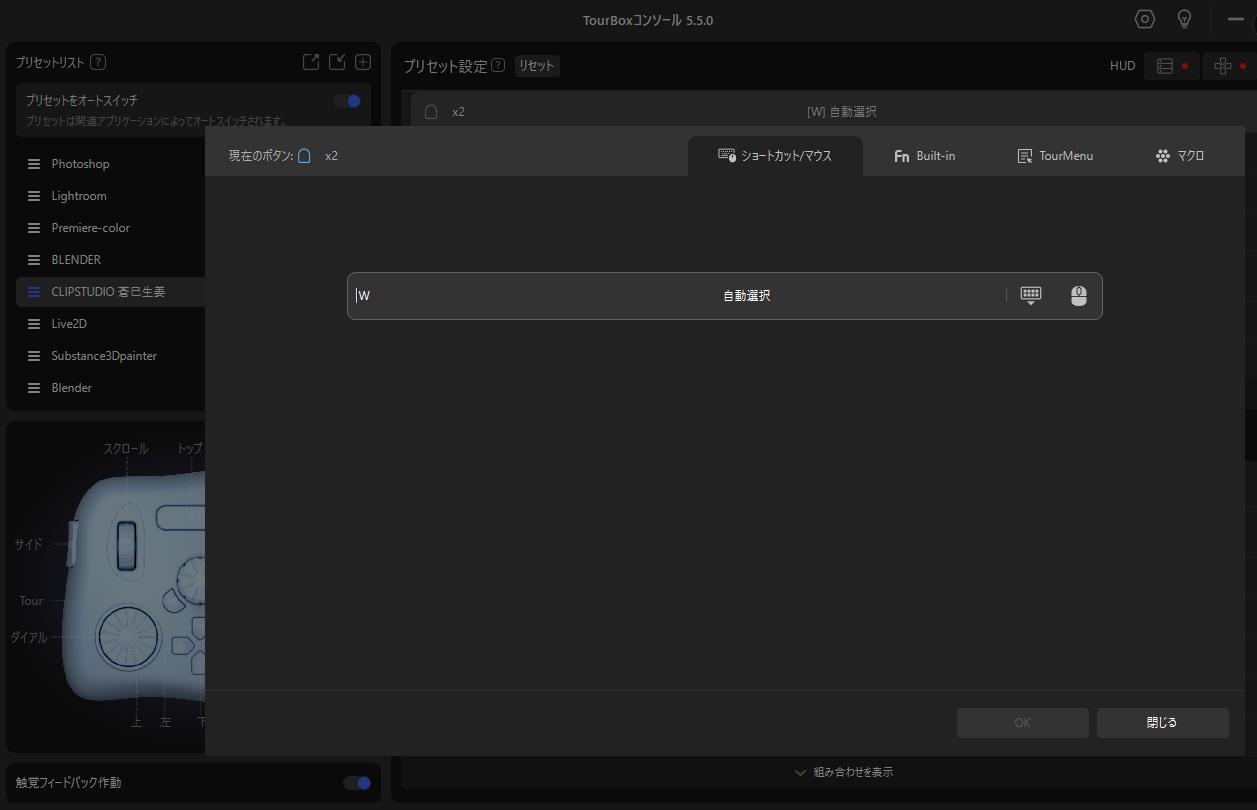Switch to the Built-in tab
Viewport: 1257px width, 810px height.
[924, 156]
